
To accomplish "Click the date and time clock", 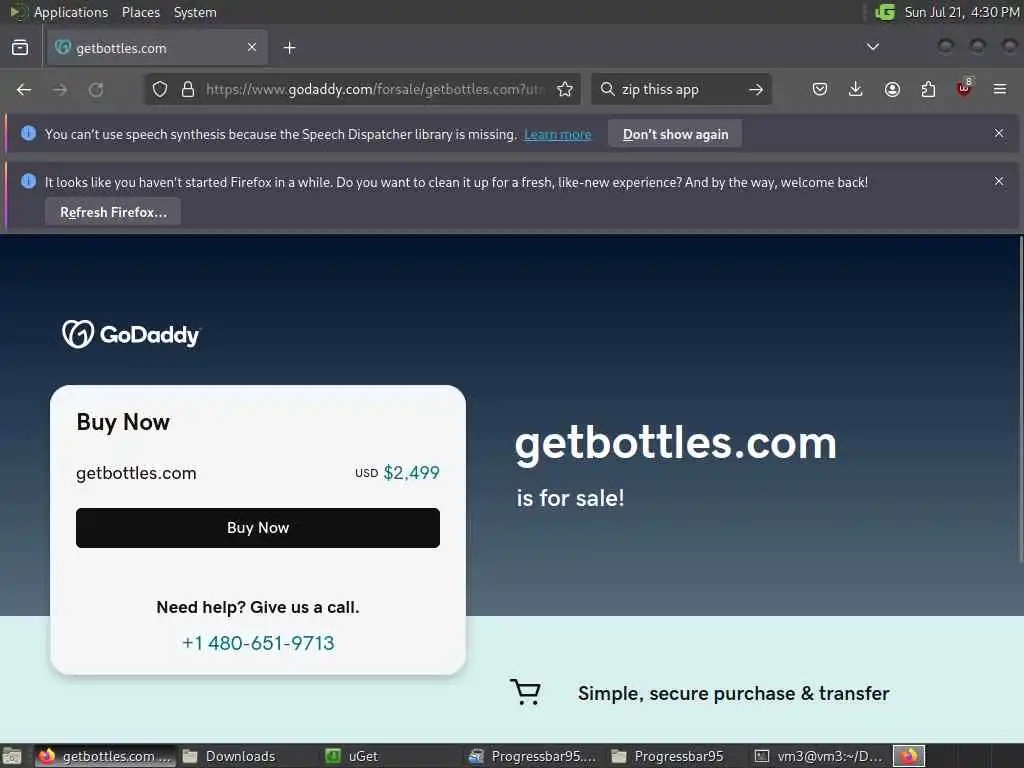I will point(961,12).
